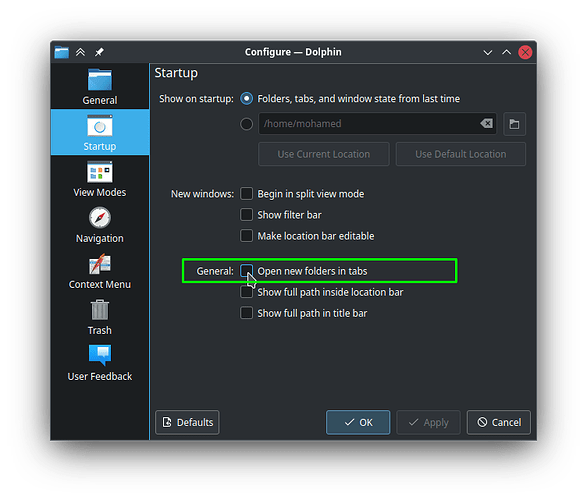
Task: Select the View Modes settings page
Action: (100, 179)
